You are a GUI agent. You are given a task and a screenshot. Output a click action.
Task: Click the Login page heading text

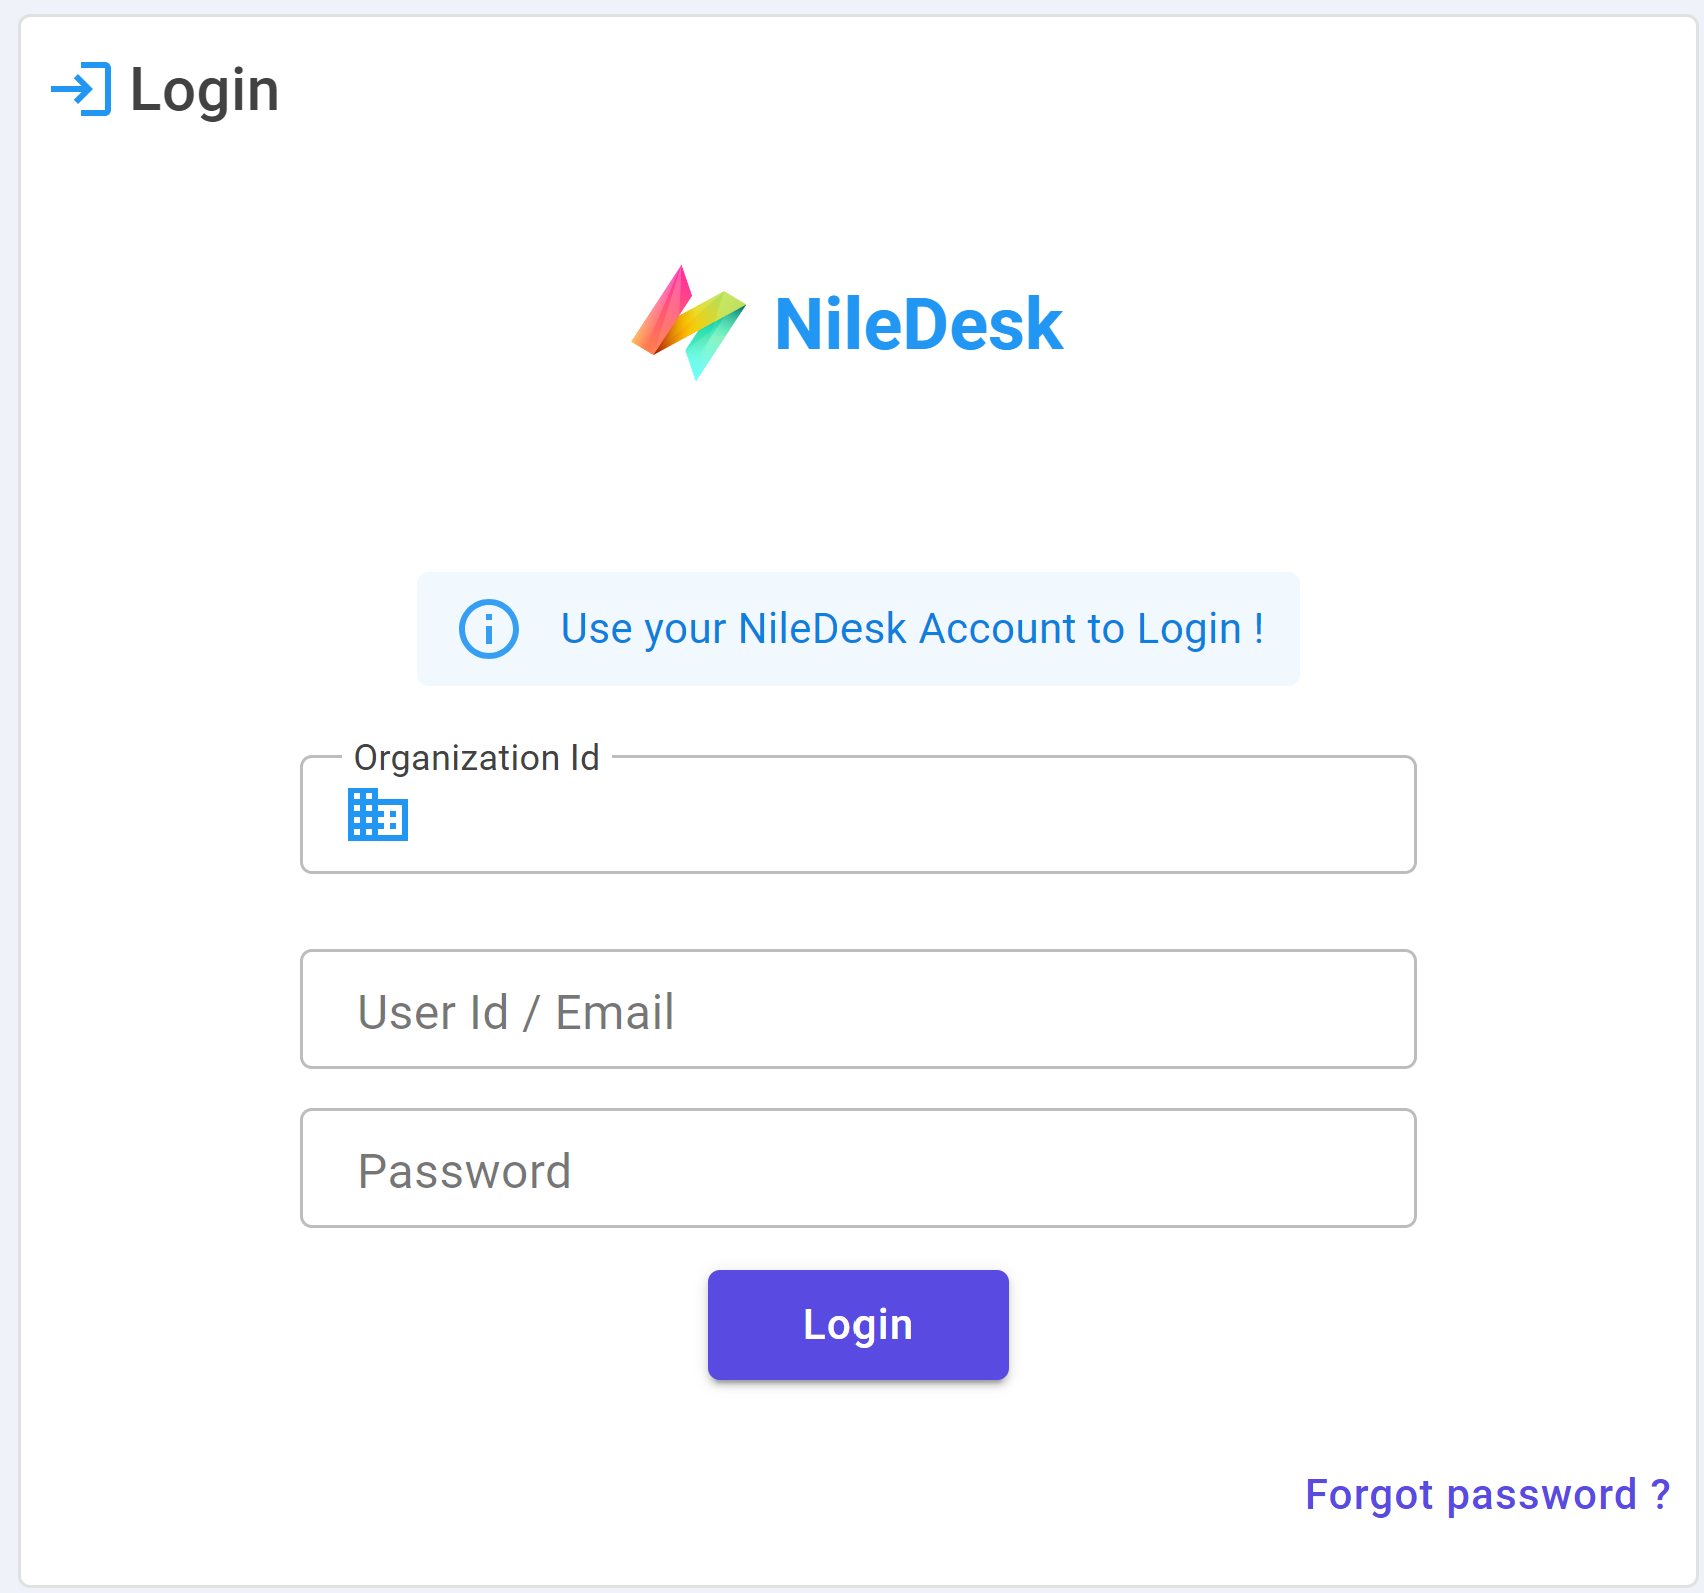pyautogui.click(x=204, y=90)
